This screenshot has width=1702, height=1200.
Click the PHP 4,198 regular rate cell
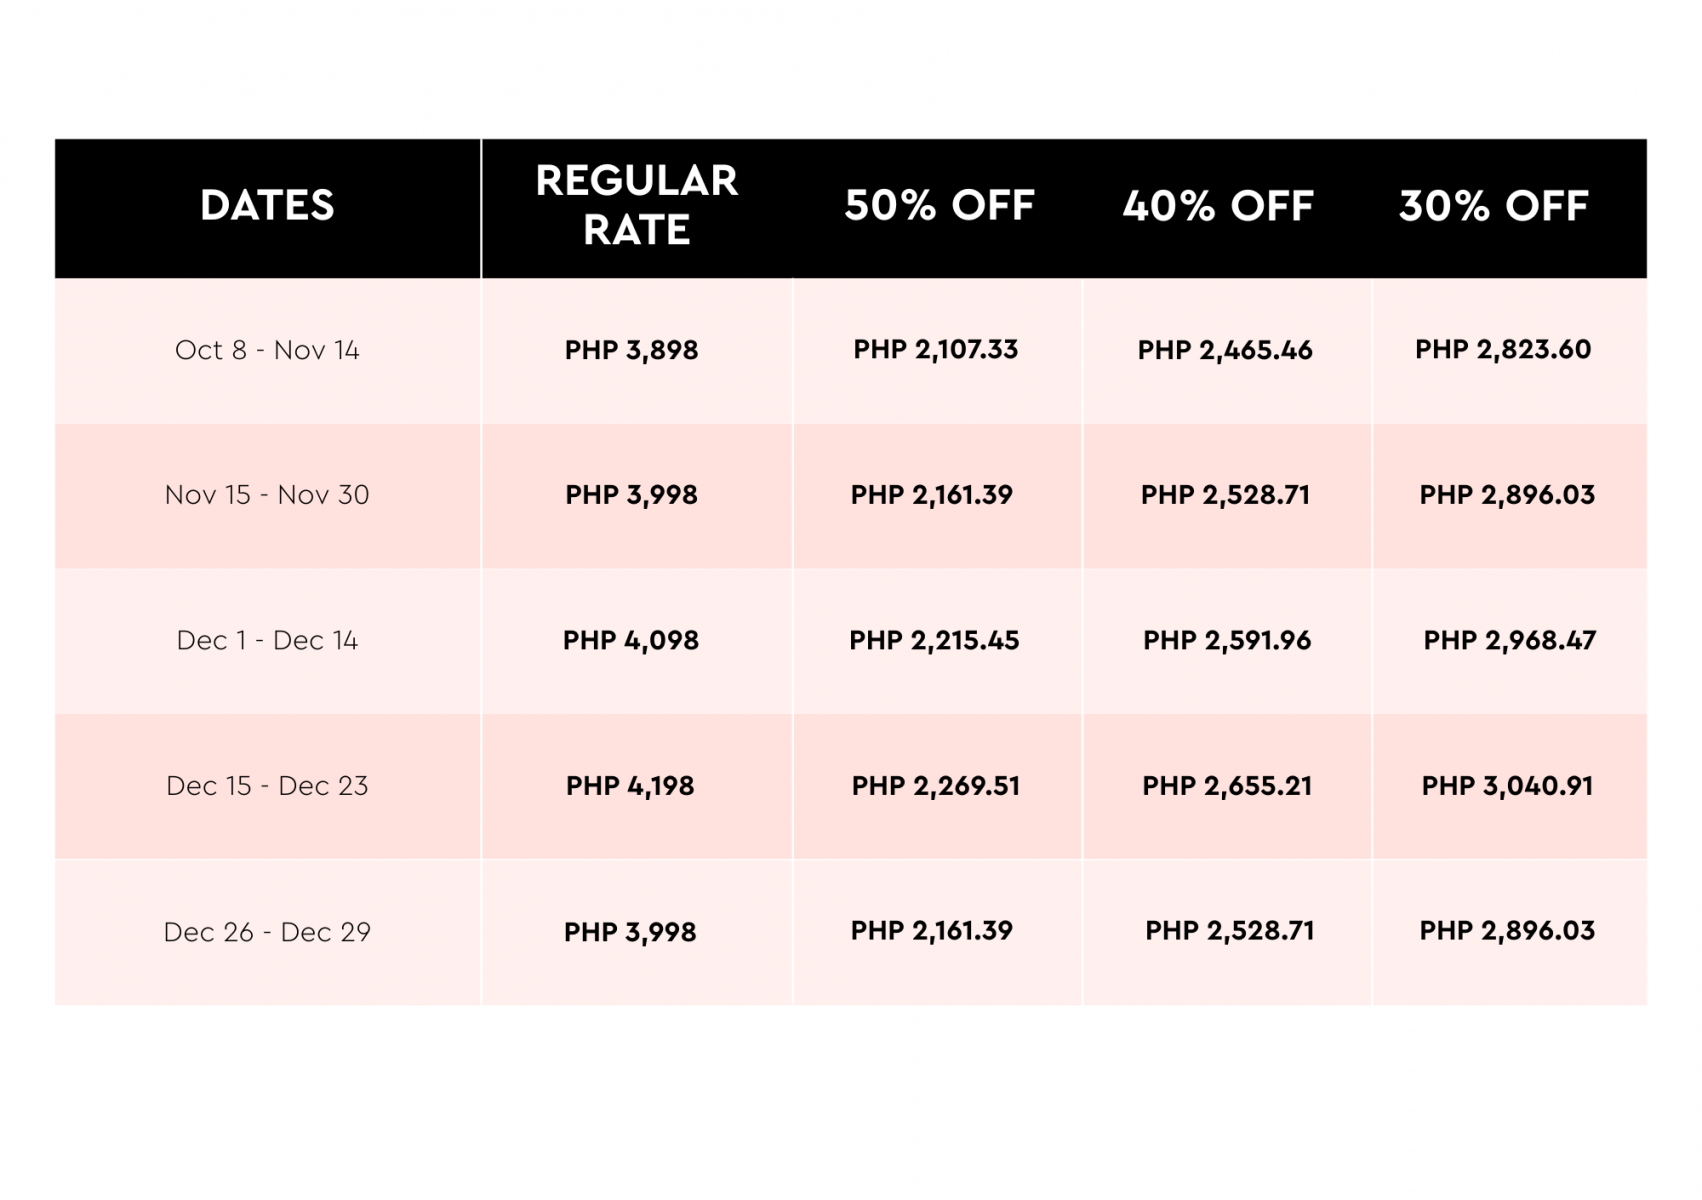coord(630,786)
